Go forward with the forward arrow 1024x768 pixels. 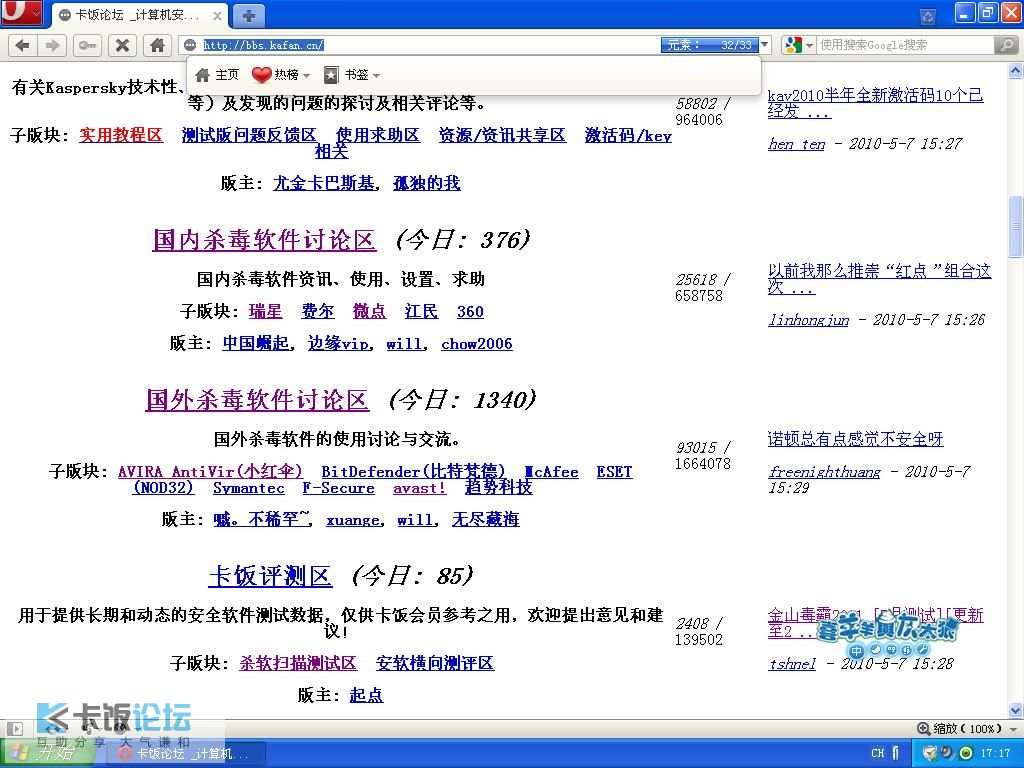(x=52, y=45)
